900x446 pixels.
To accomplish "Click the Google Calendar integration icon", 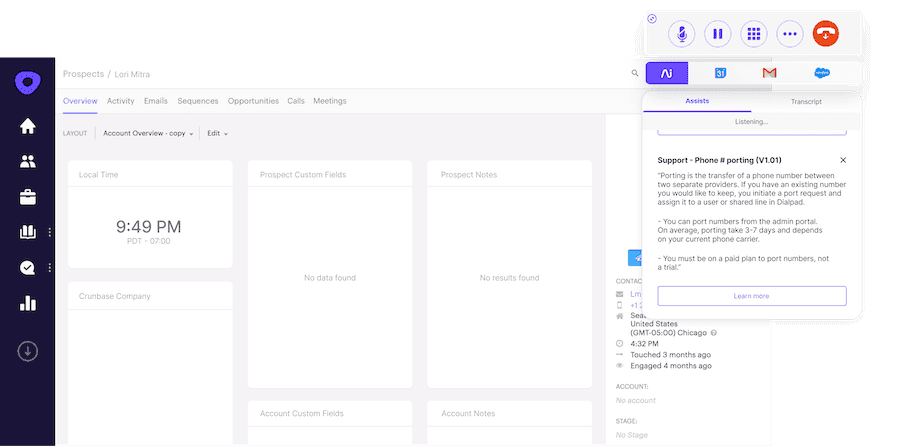I will point(719,73).
